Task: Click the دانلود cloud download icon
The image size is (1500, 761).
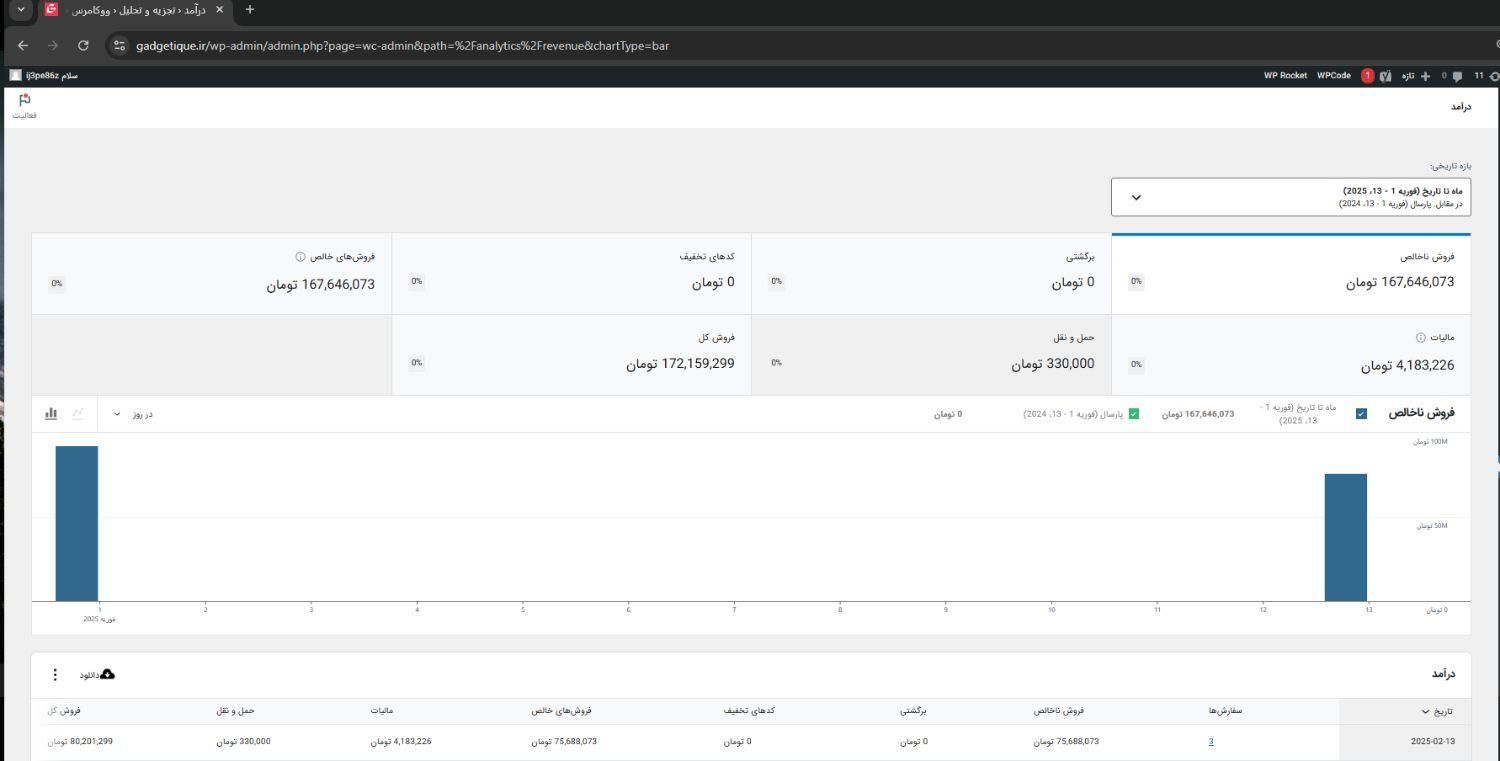Action: pos(108,675)
